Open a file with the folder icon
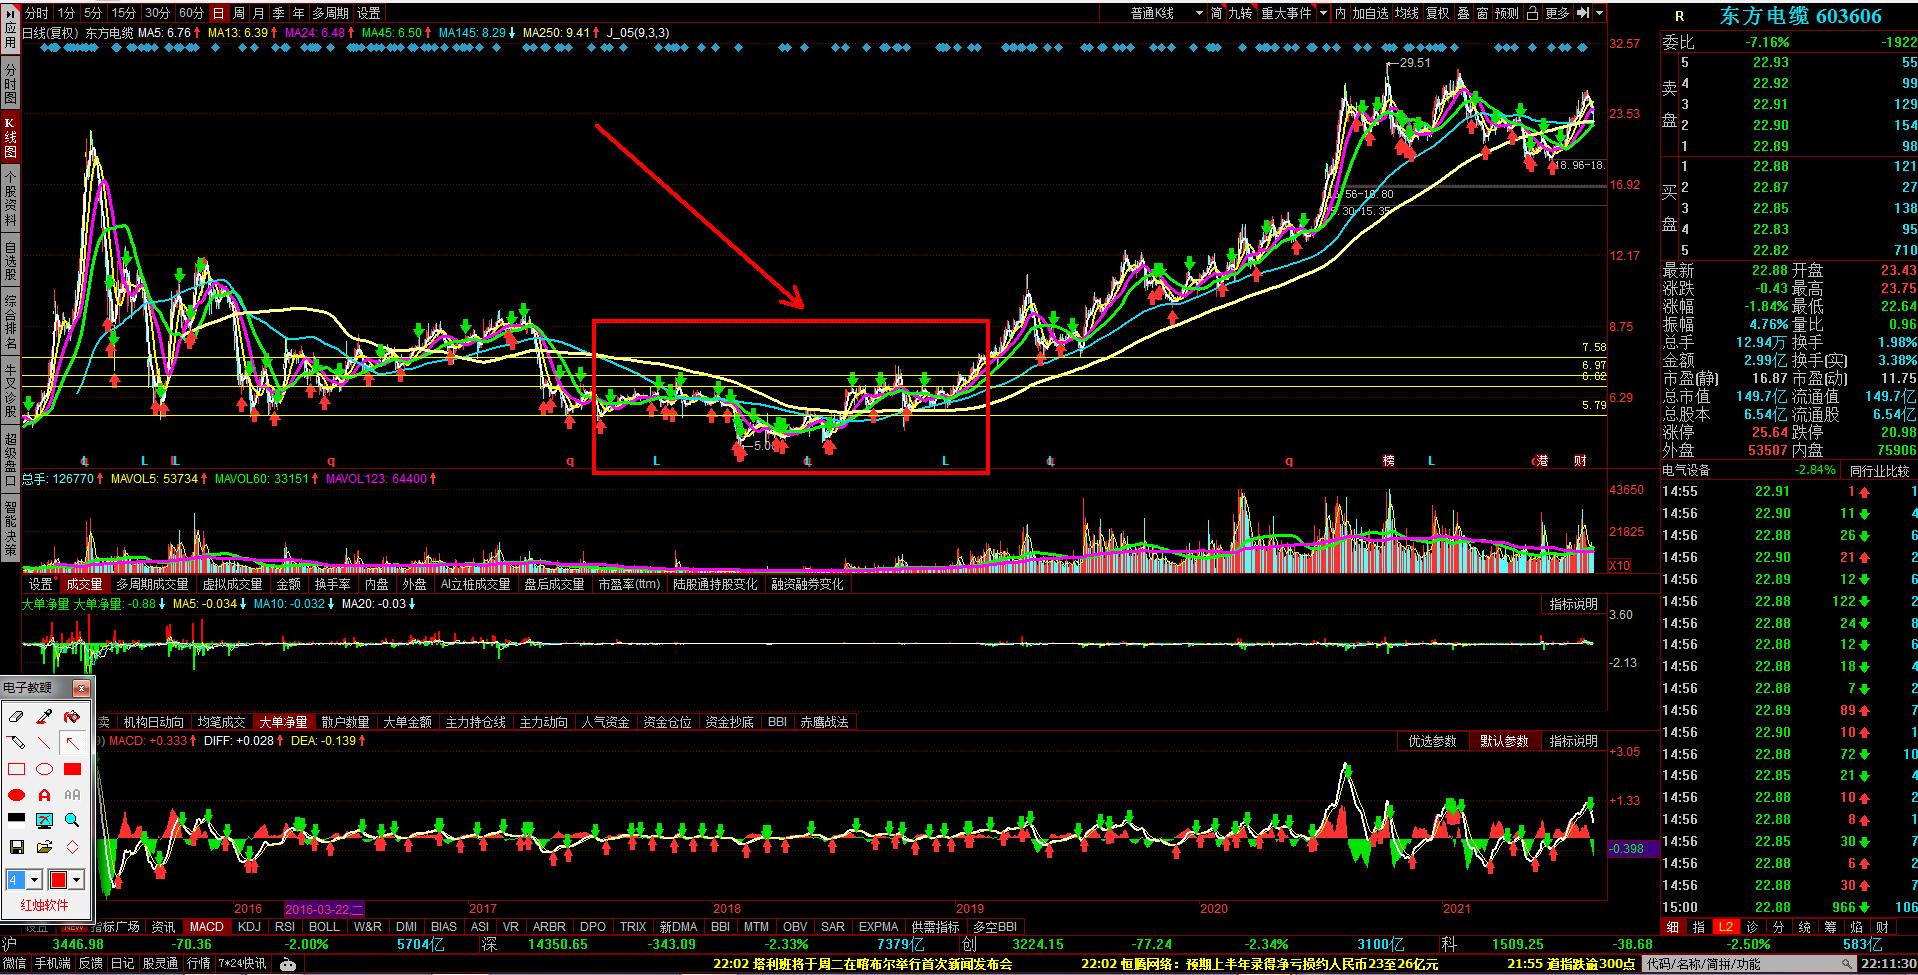 (x=44, y=847)
